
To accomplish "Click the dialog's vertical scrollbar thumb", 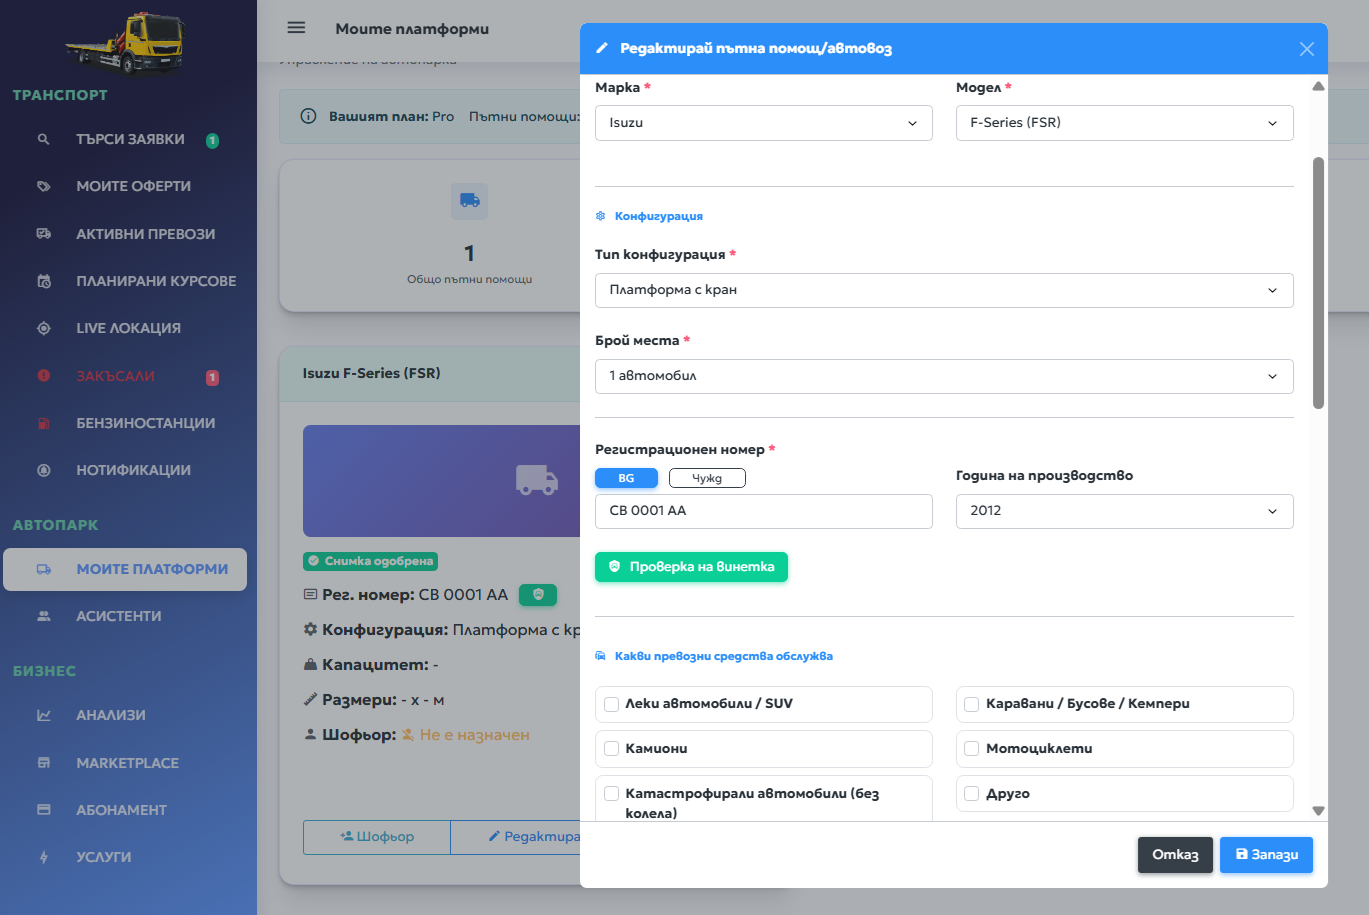I will pyautogui.click(x=1318, y=283).
